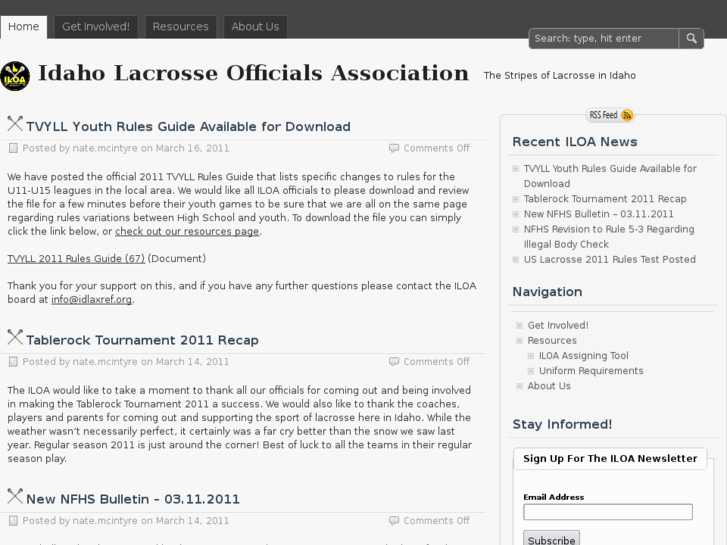Switch to the Resources tab
The height and width of the screenshot is (545, 727).
[181, 27]
